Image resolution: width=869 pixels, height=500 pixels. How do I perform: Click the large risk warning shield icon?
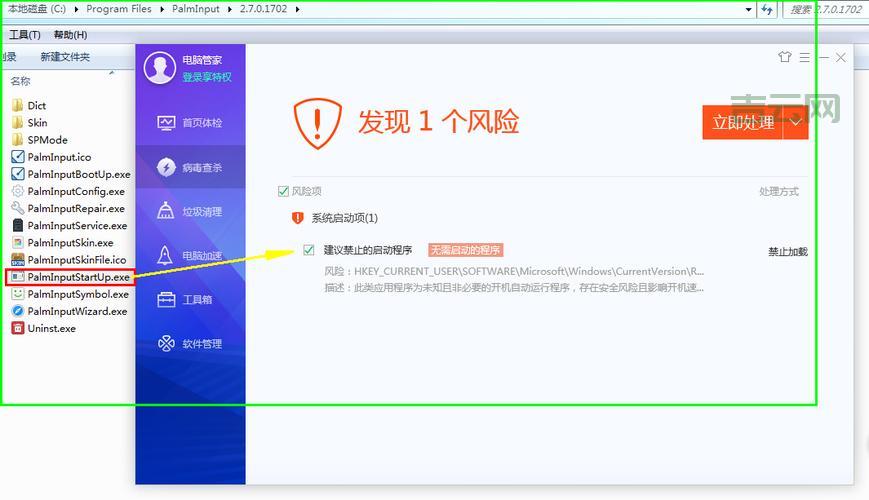(x=317, y=123)
